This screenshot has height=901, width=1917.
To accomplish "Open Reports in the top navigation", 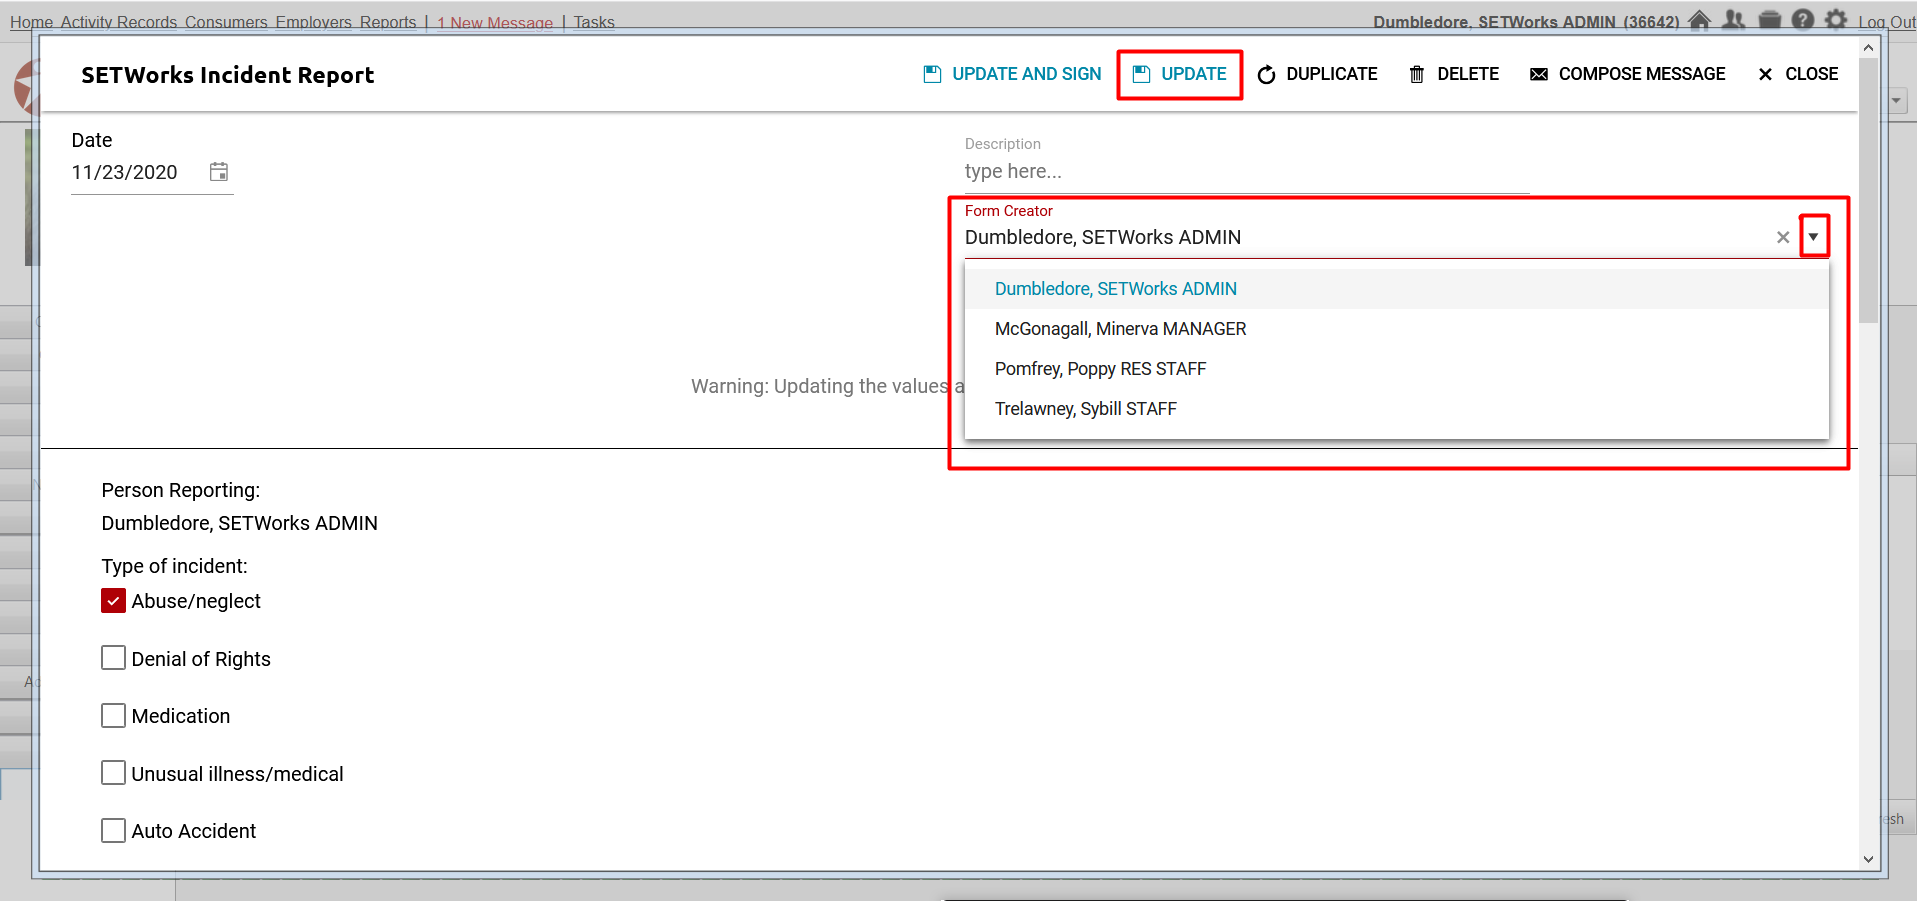I will point(388,22).
